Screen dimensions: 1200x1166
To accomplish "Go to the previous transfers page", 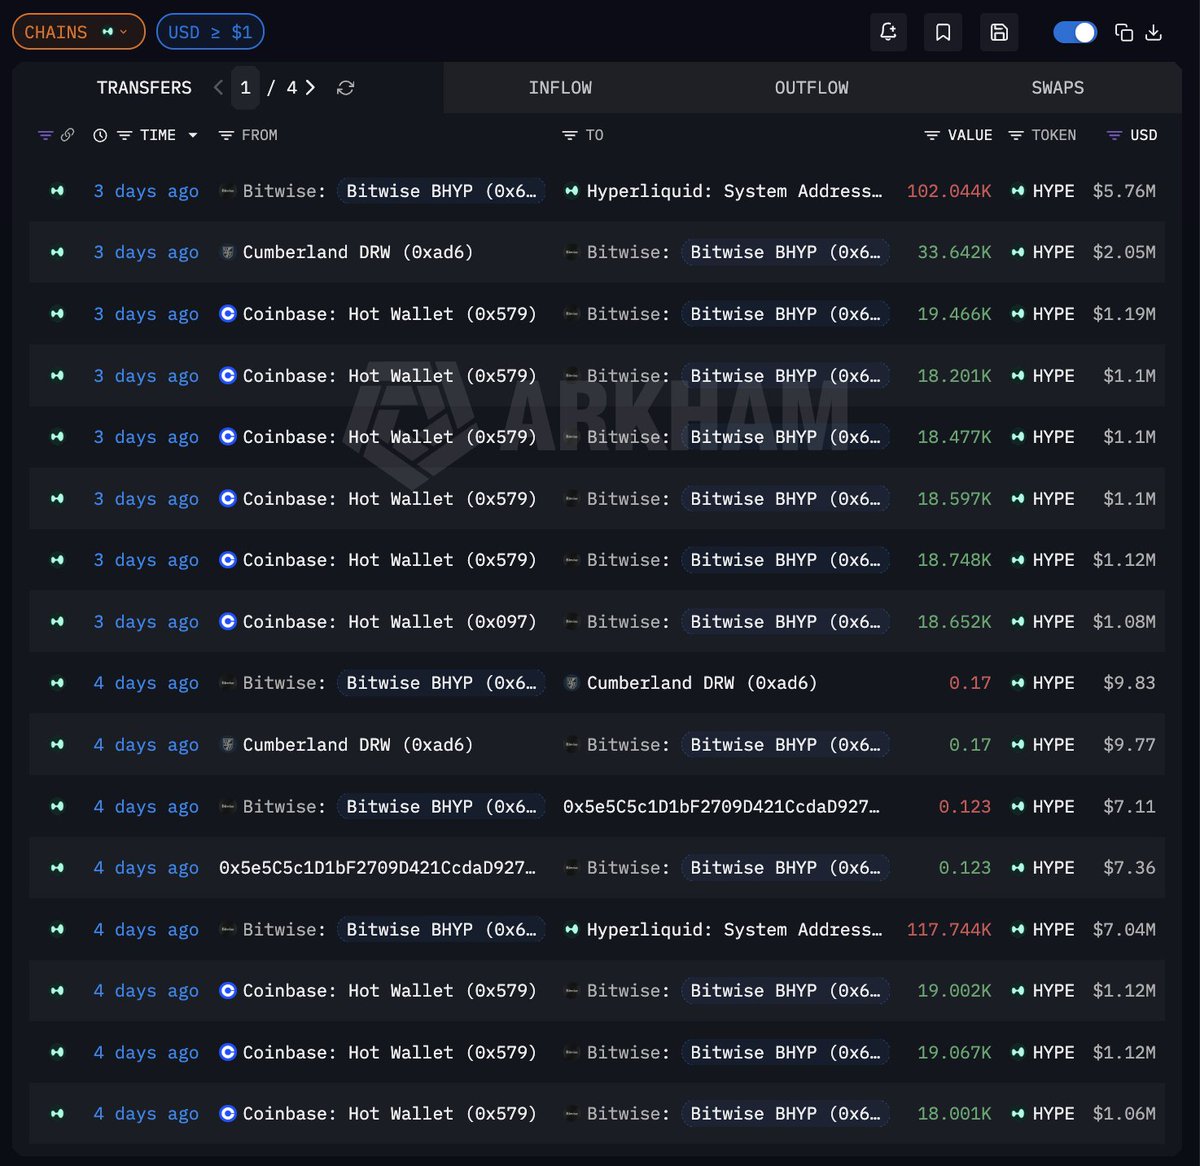I will coord(218,88).
